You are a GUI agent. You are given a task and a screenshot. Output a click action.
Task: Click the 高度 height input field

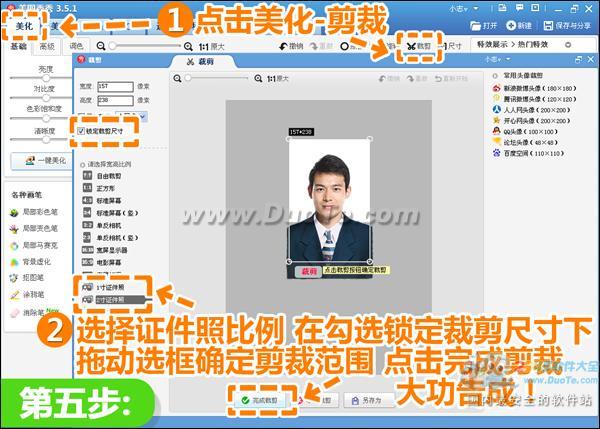pos(115,101)
